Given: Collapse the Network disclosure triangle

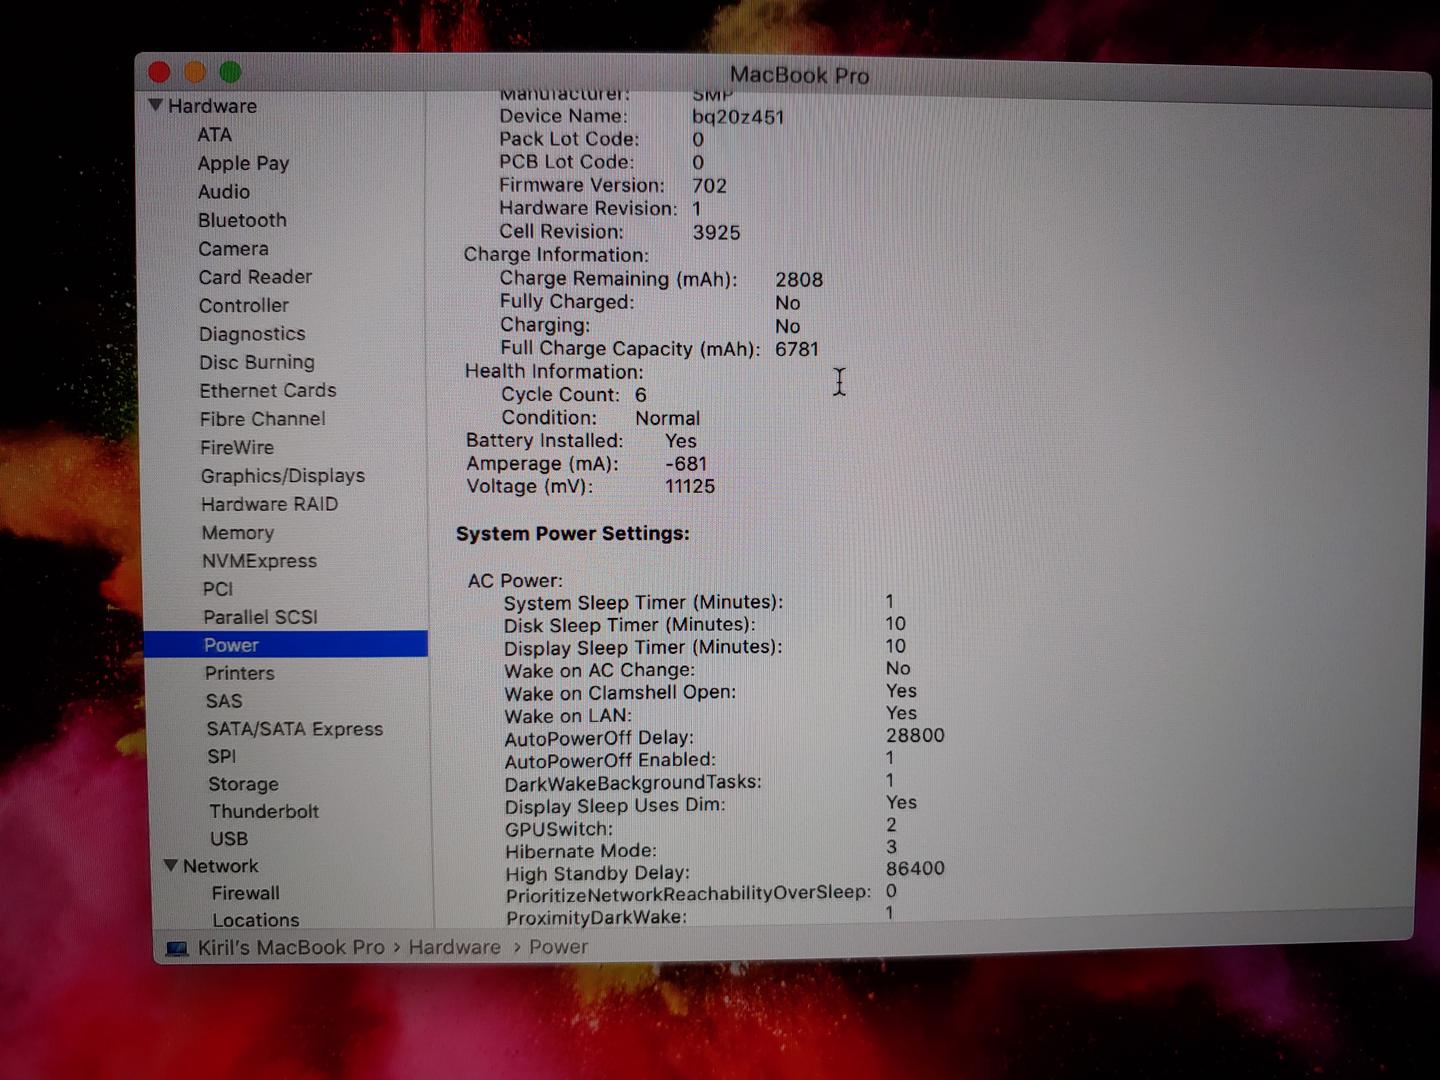Looking at the screenshot, I should [171, 865].
